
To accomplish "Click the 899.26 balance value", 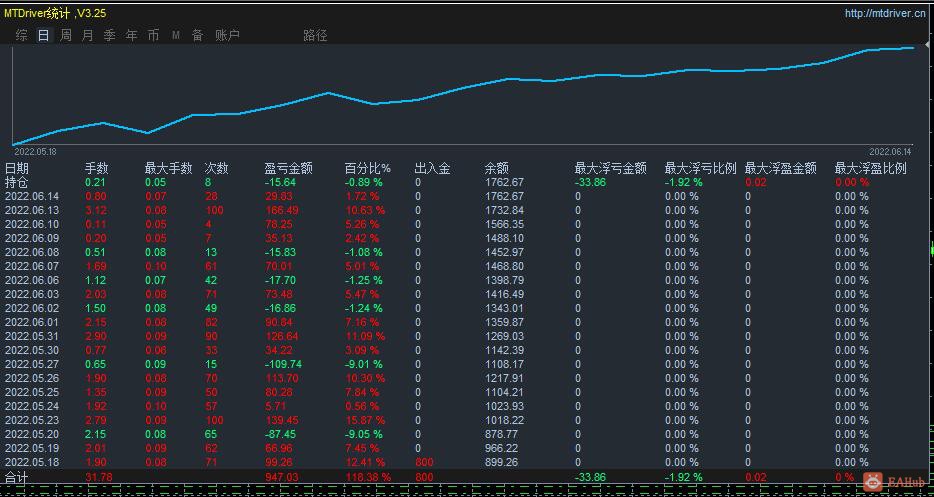I will point(502,462).
